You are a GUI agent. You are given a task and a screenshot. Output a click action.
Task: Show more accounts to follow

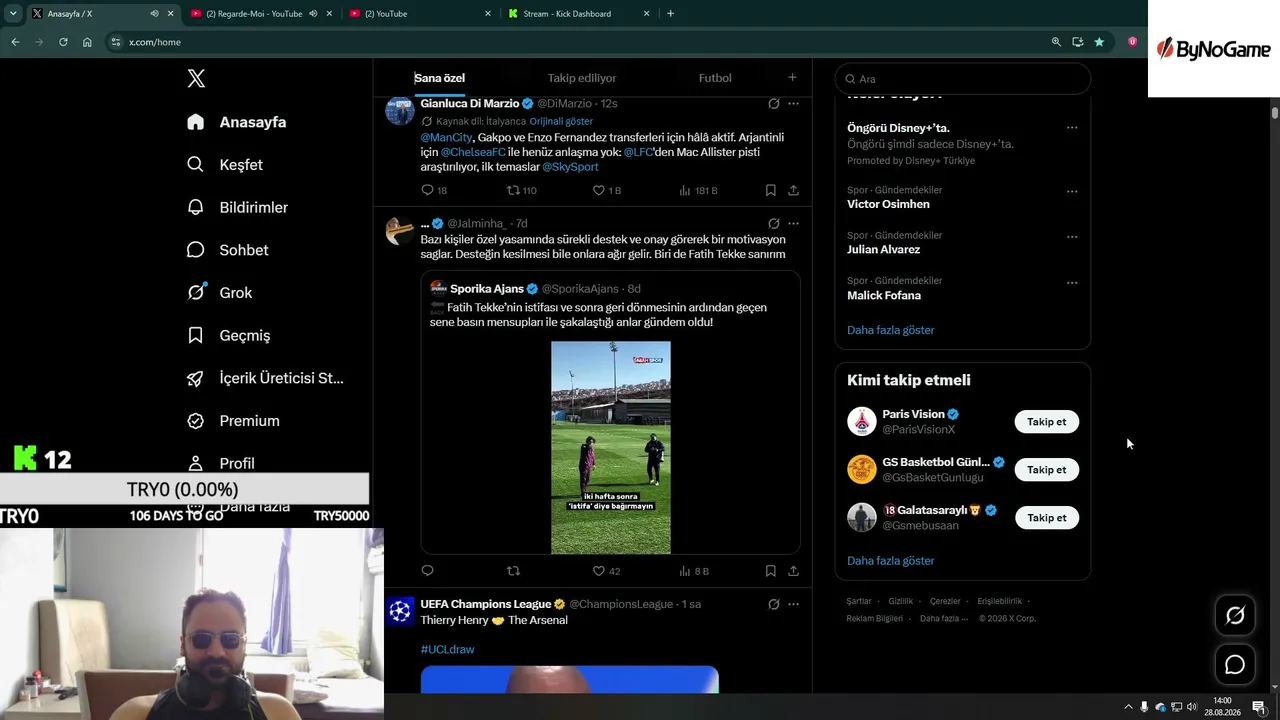tap(891, 561)
